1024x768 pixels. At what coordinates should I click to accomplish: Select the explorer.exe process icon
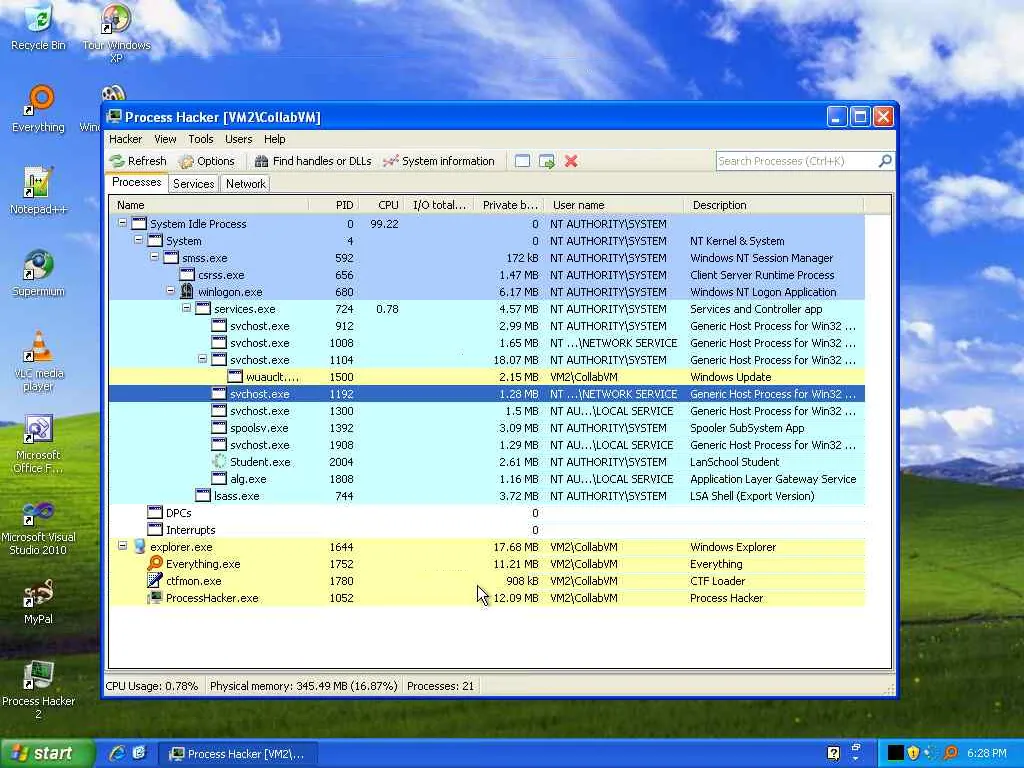(x=139, y=547)
